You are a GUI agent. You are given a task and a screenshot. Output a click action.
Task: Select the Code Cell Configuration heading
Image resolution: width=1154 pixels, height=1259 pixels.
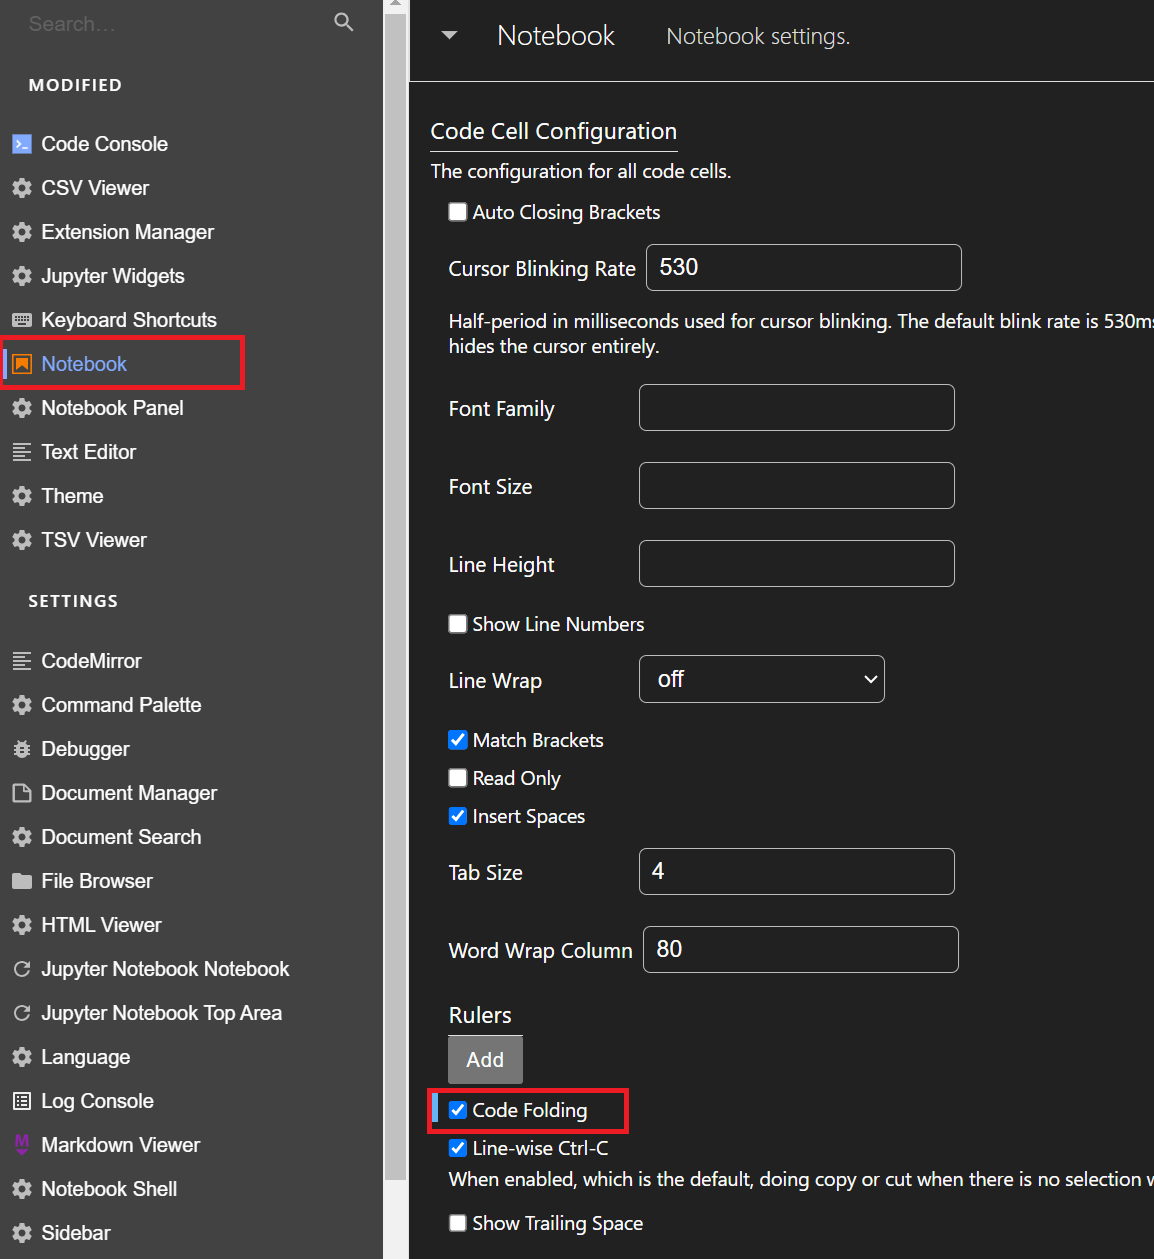click(554, 131)
